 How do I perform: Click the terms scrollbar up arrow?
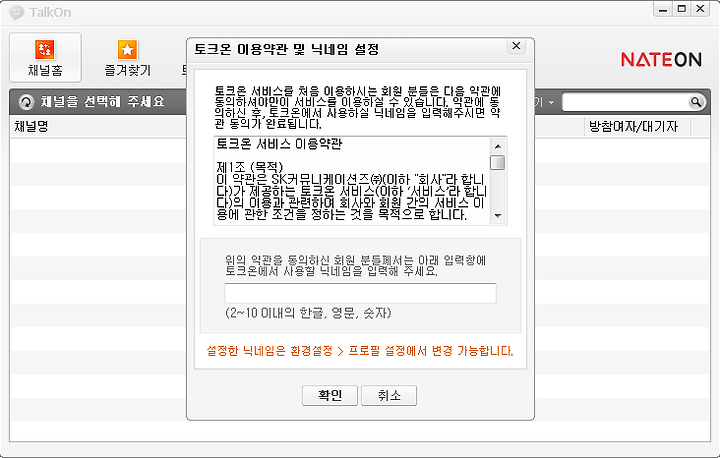pos(498,147)
